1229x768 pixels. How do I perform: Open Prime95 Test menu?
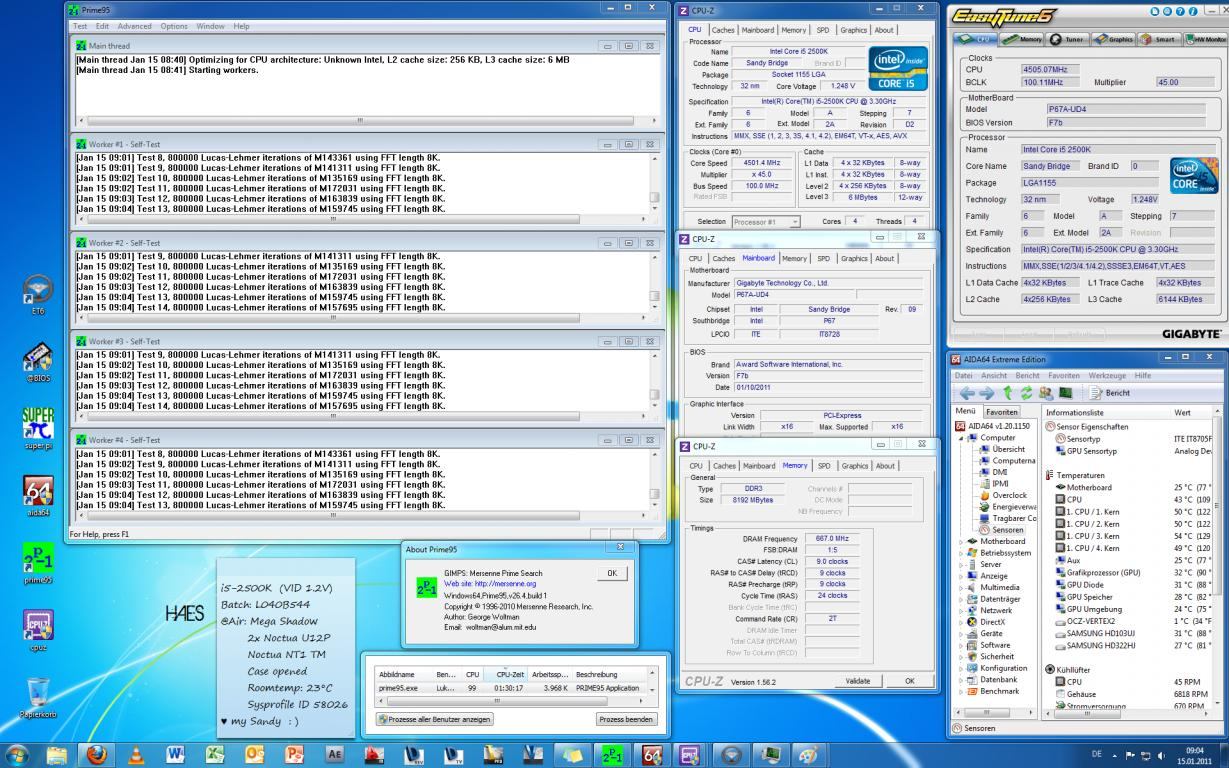point(80,25)
